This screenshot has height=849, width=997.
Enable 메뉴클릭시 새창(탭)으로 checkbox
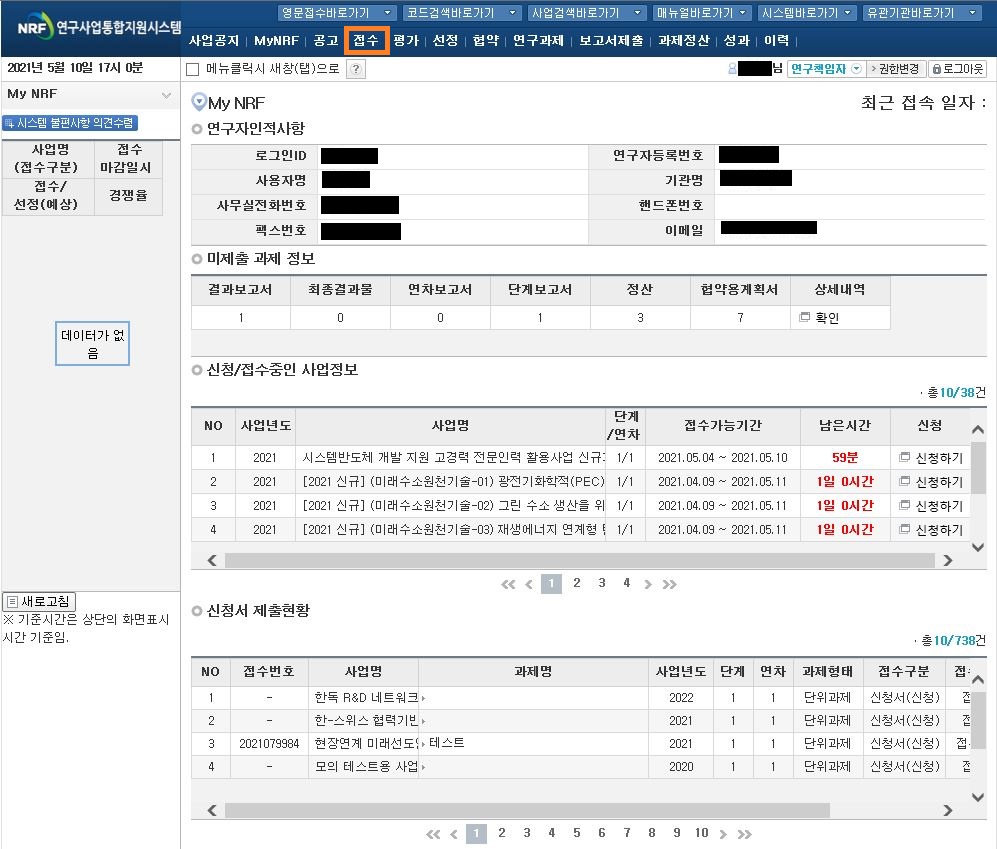point(193,69)
